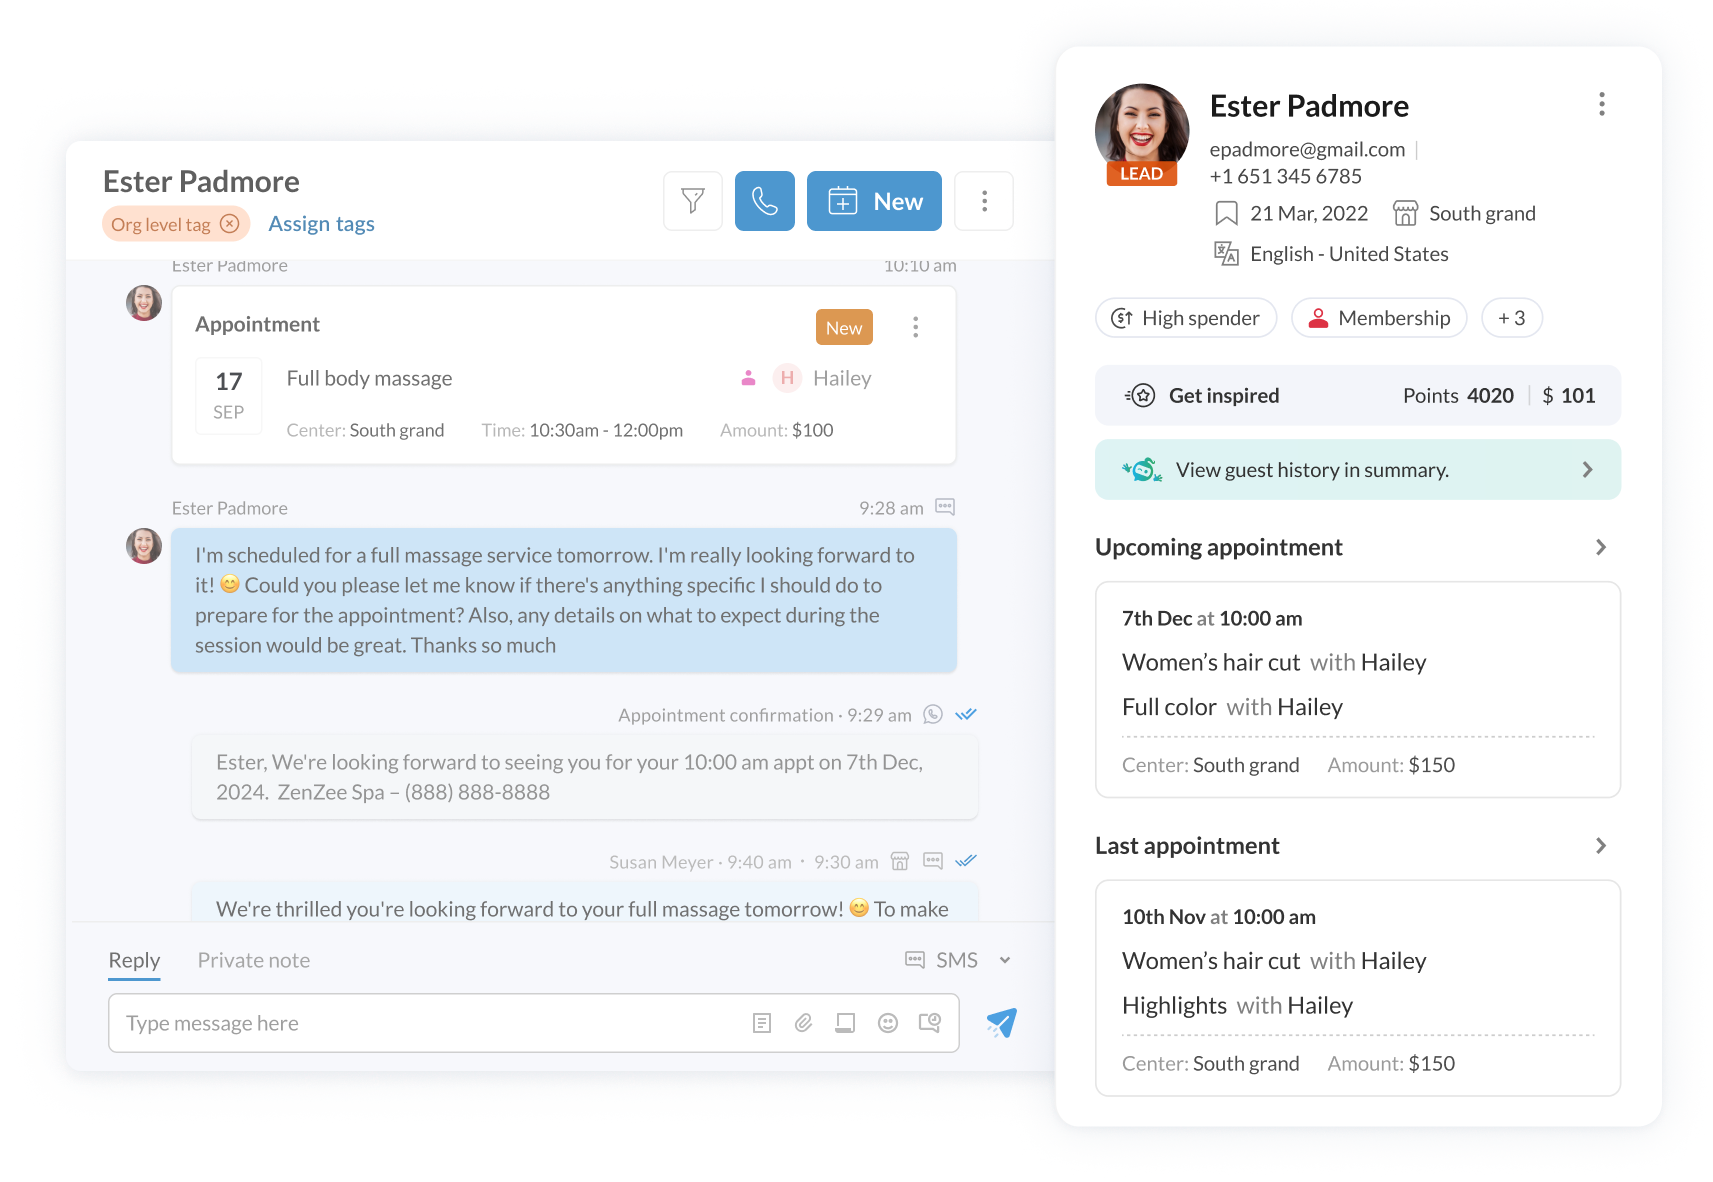Remove the Org level tag

(230, 224)
